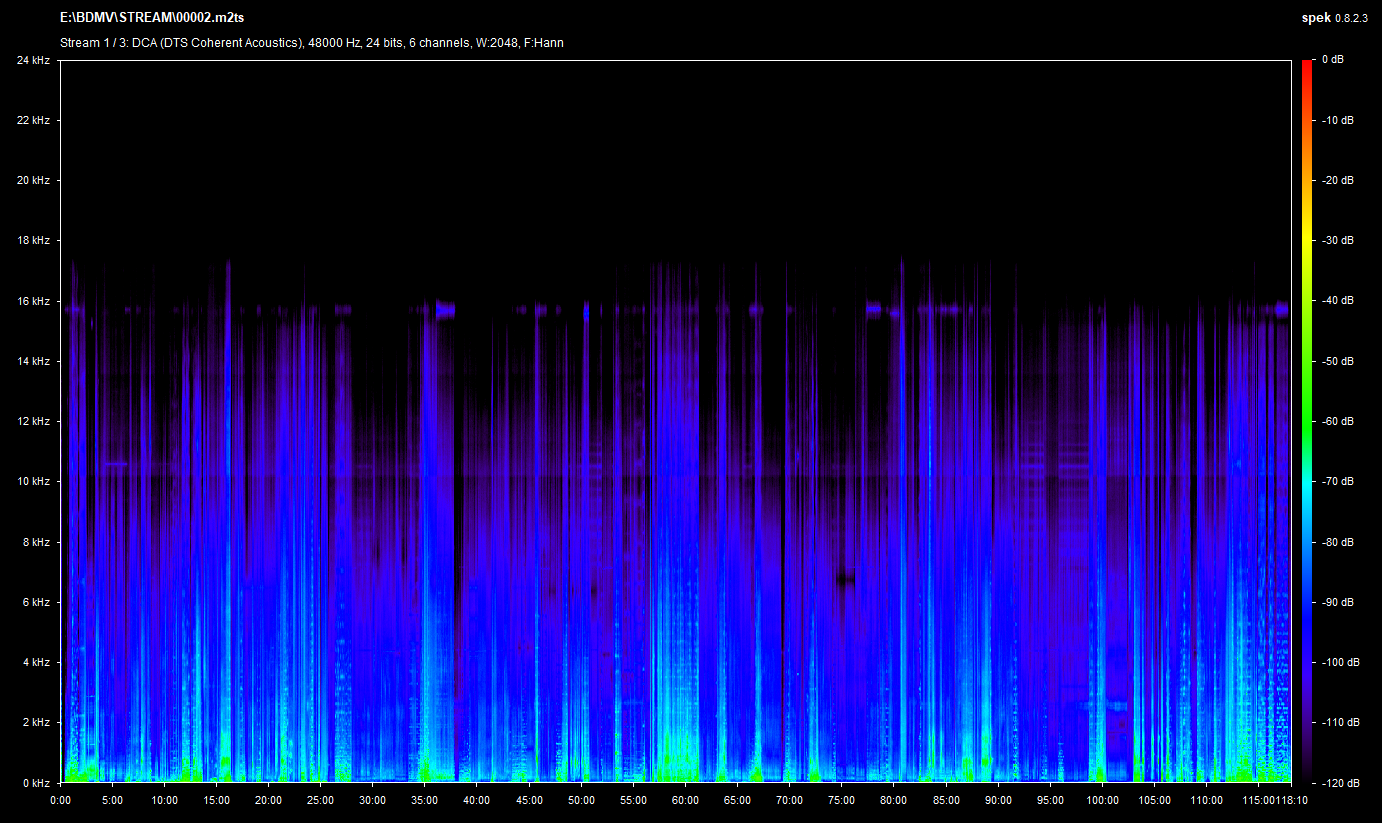Click the 0 dB scale label
Viewport: 1382px width, 823px height.
[x=1332, y=60]
